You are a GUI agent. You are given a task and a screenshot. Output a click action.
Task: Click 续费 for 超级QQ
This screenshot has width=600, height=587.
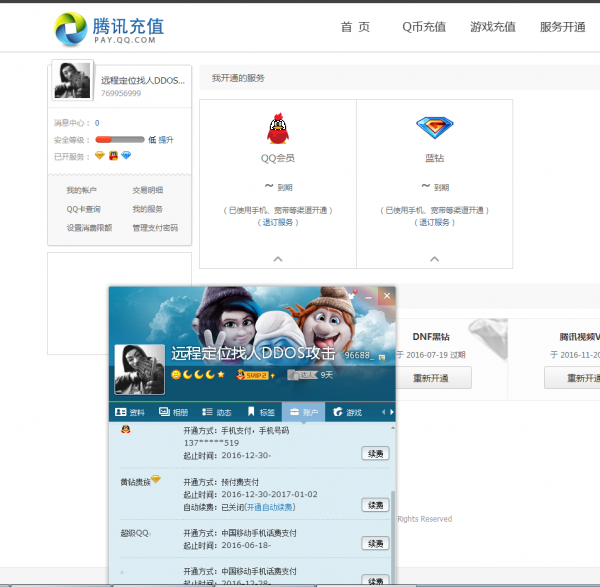tap(375, 543)
